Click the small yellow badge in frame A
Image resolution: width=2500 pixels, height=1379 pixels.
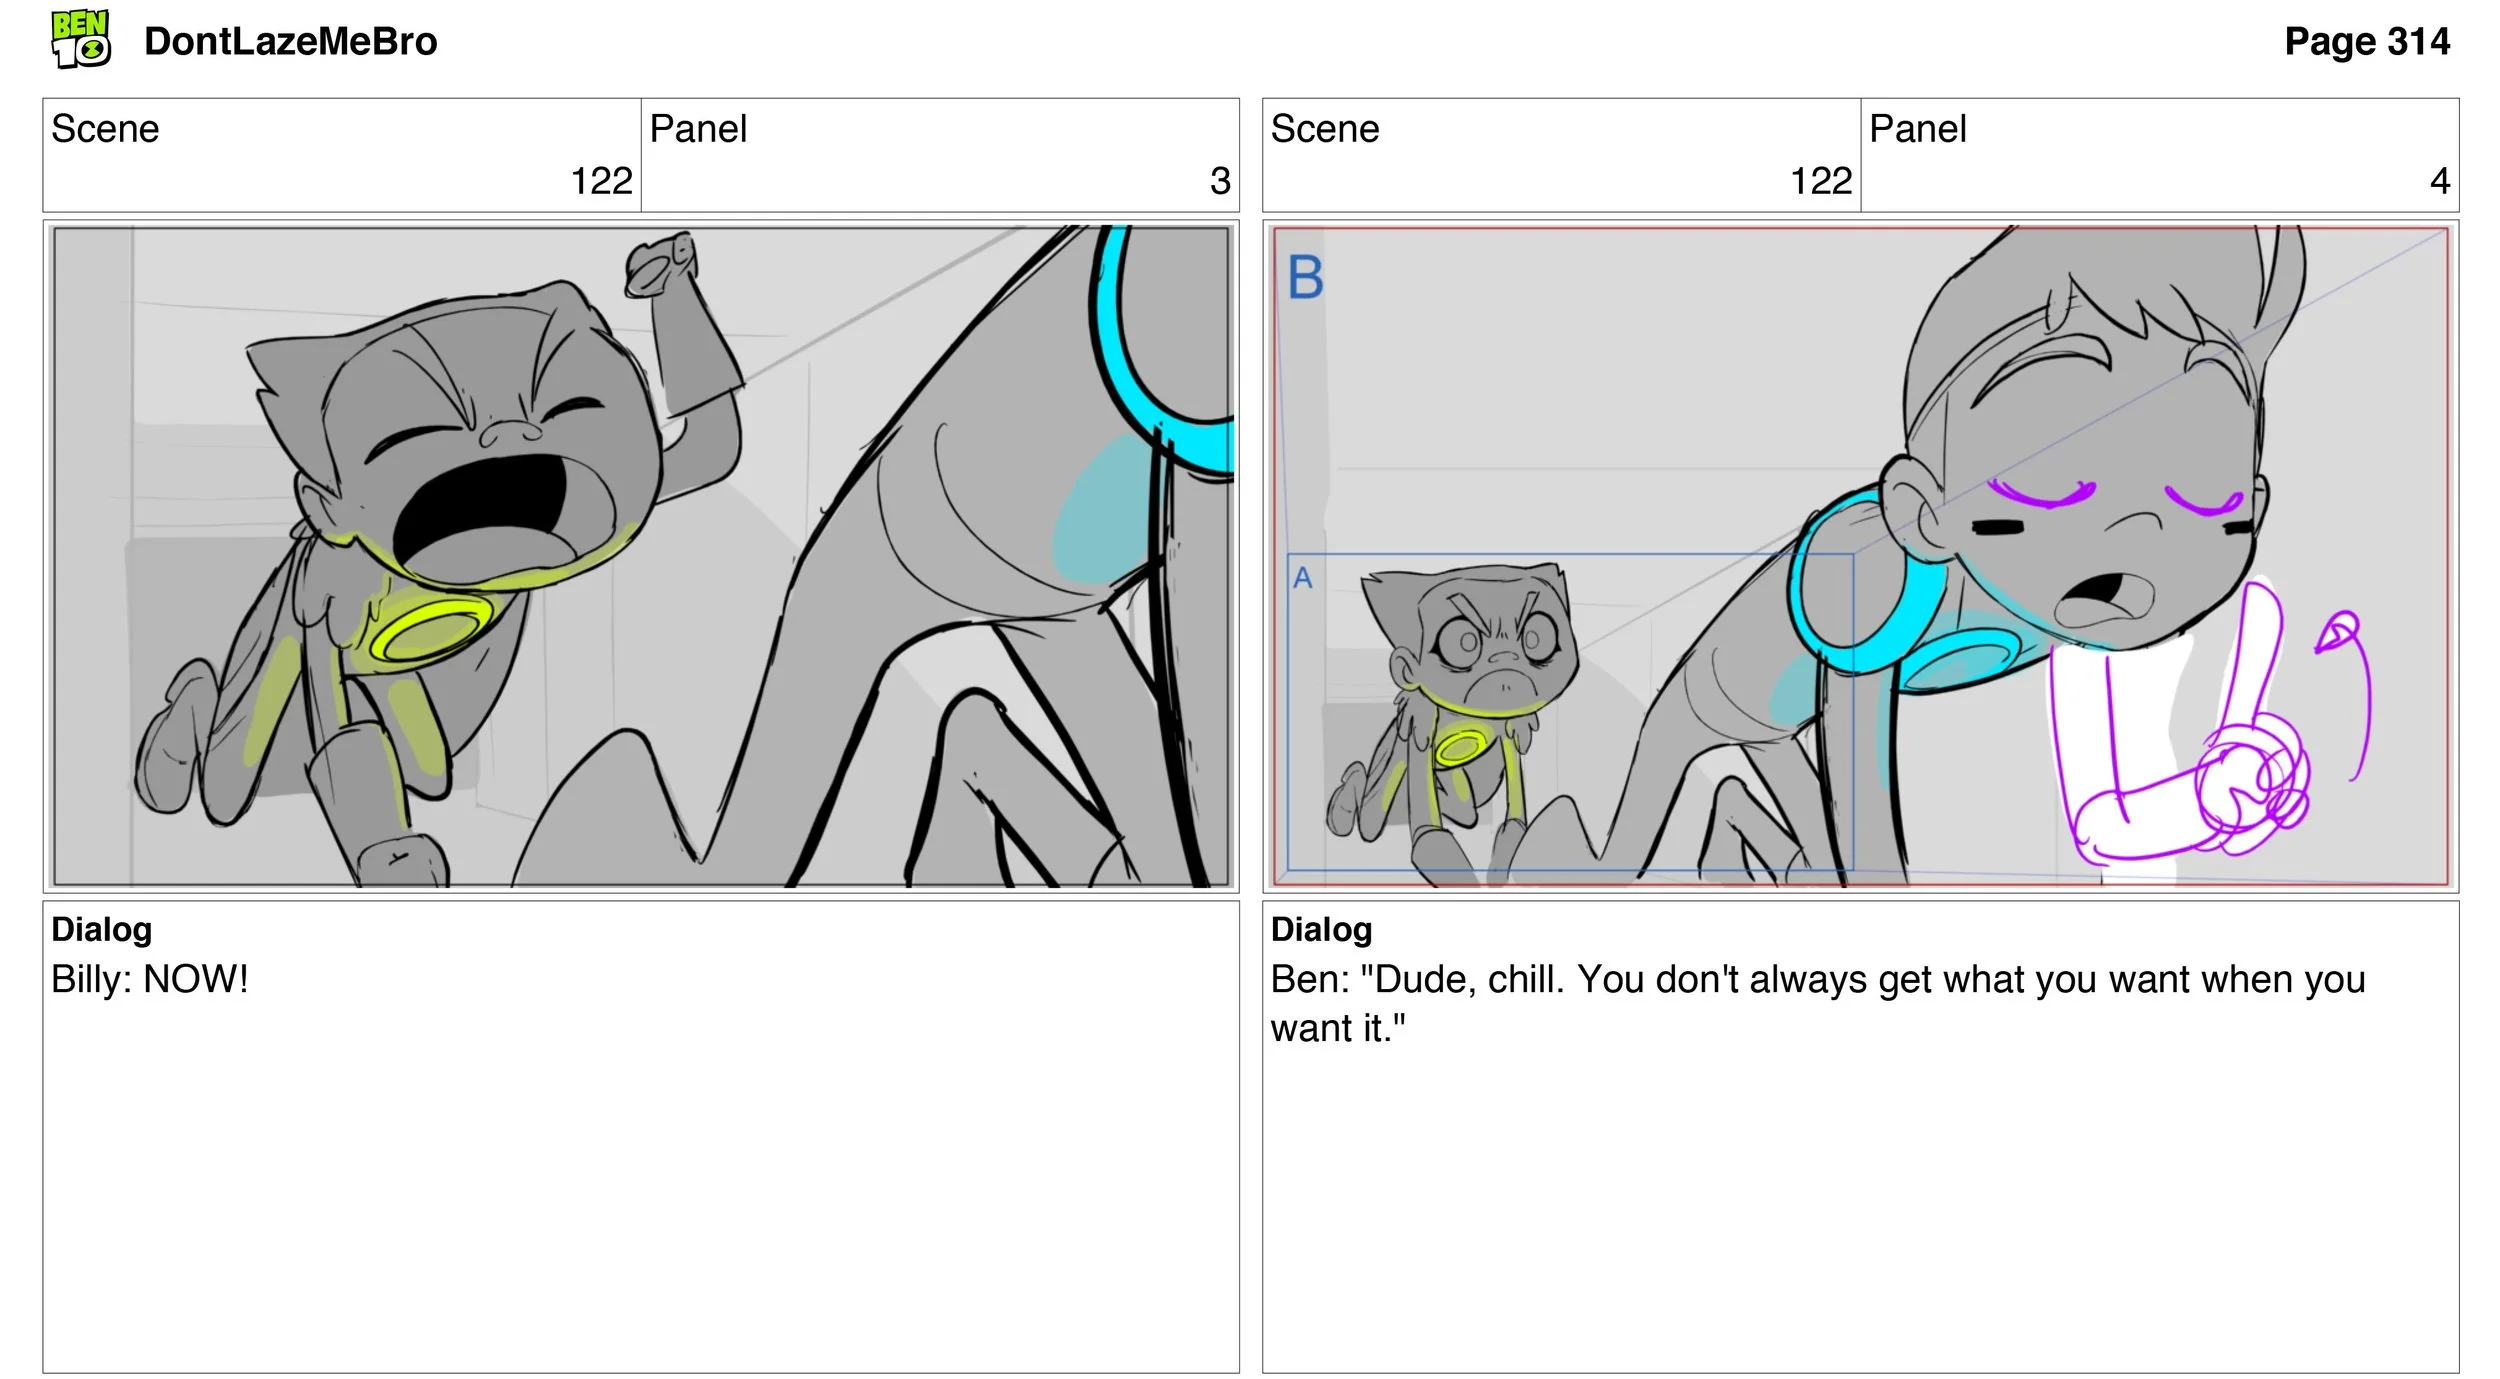[x=1461, y=747]
